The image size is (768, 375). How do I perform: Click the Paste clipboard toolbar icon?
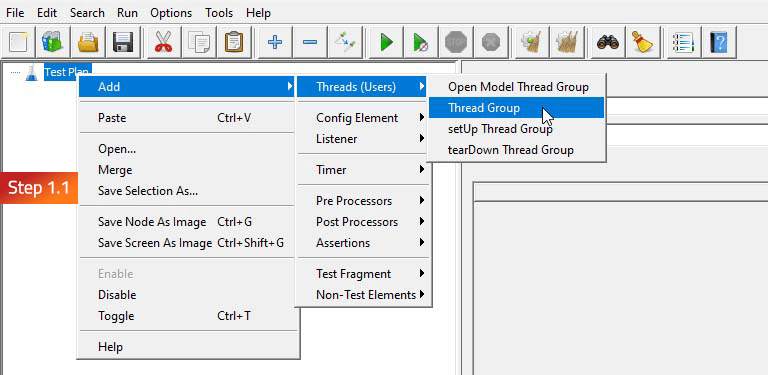(234, 43)
